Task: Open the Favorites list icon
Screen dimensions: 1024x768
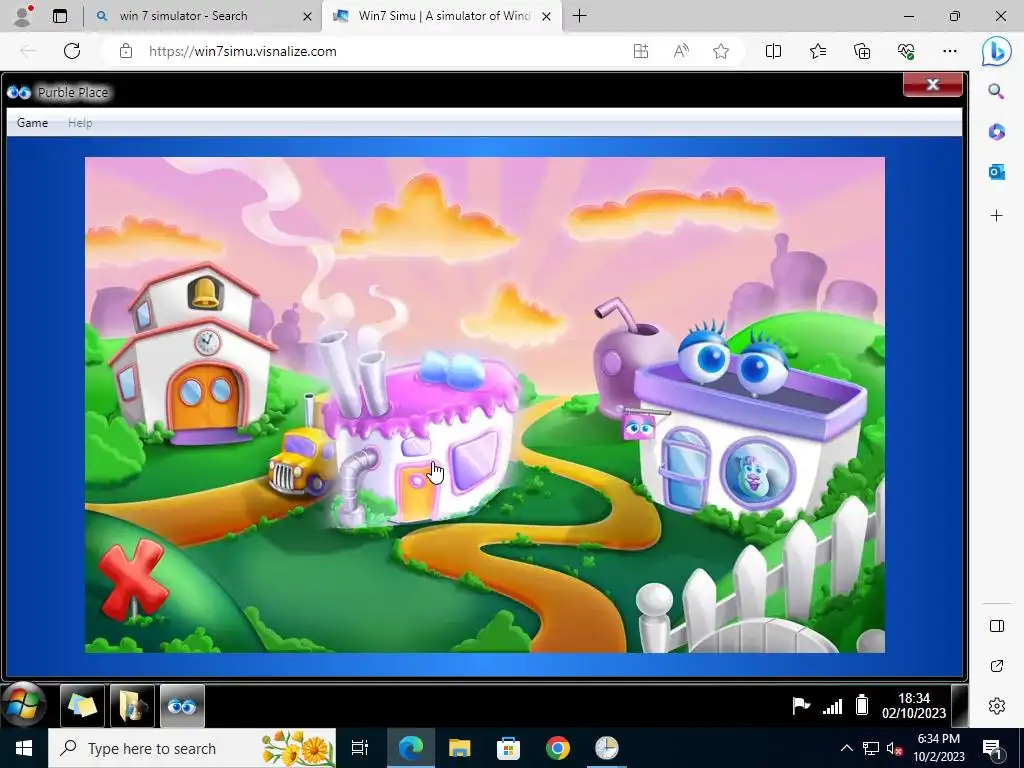Action: click(818, 51)
